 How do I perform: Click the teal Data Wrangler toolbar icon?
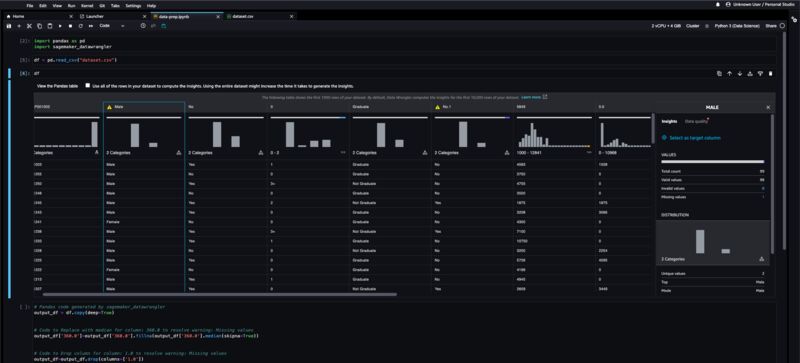[x=164, y=26]
